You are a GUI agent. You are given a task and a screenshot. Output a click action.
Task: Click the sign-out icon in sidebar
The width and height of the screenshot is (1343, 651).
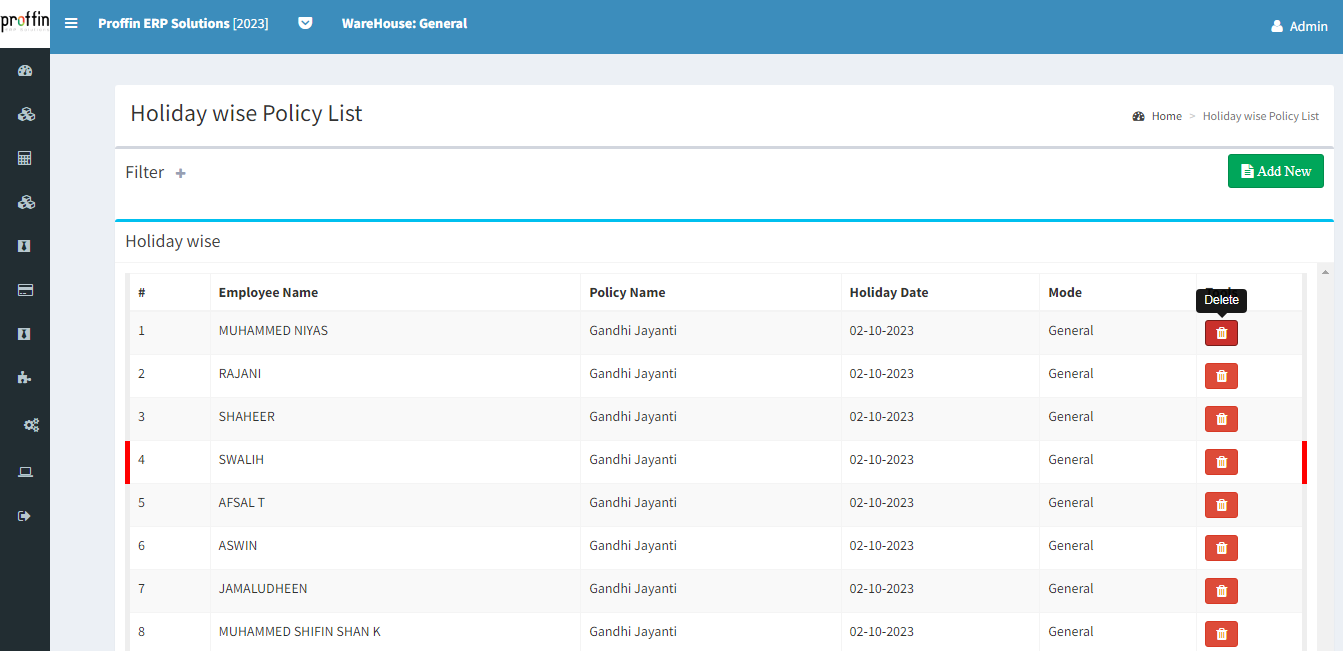[25, 516]
